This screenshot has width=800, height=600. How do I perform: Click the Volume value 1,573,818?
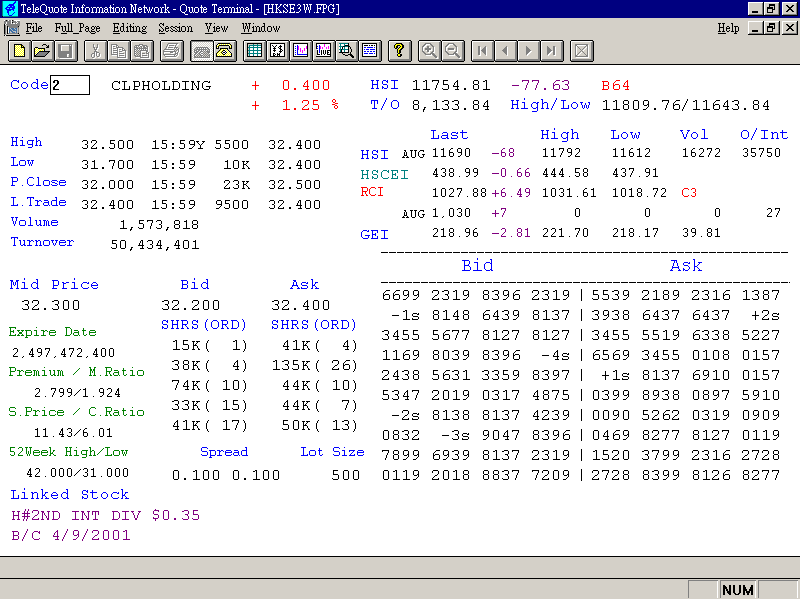pos(159,225)
